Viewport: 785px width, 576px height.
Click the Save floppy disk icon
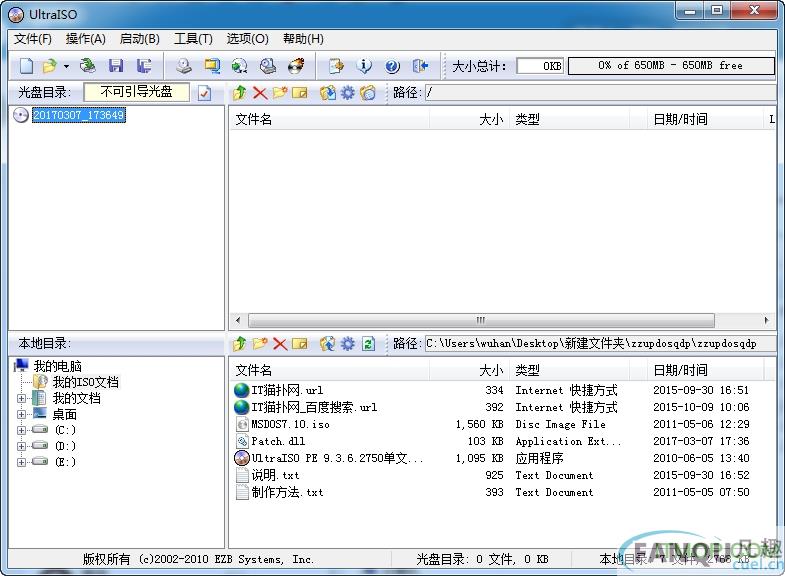click(116, 66)
